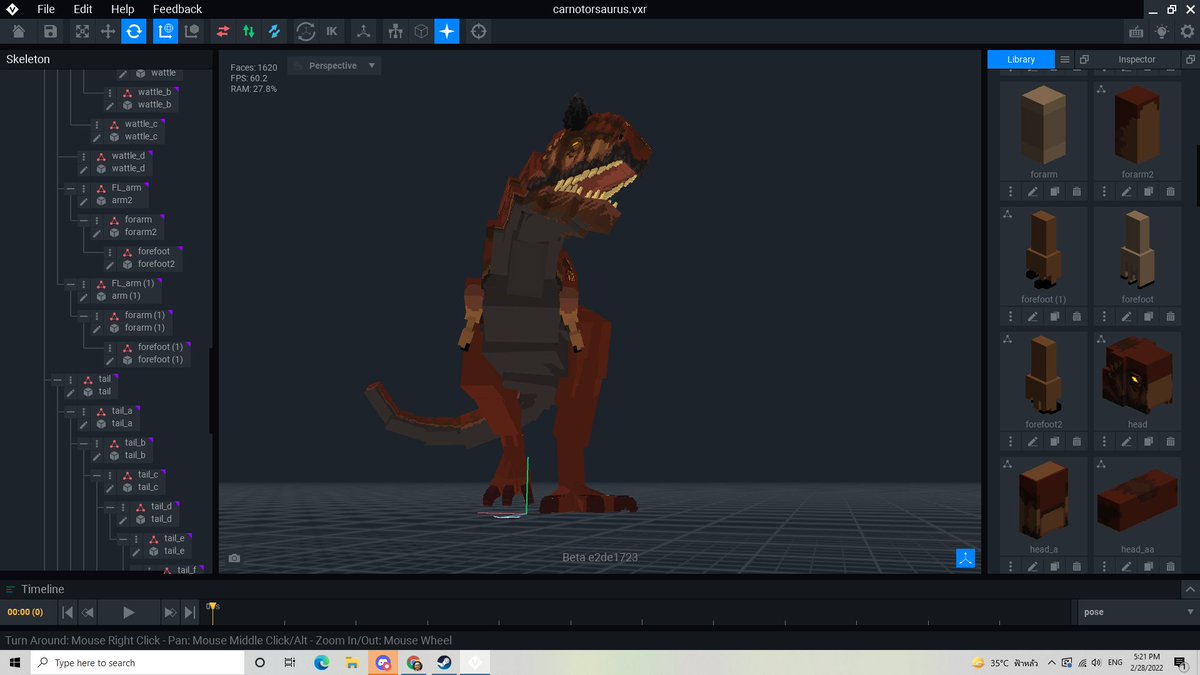
Task: Toggle IK mode in the toolbar
Action: click(332, 32)
